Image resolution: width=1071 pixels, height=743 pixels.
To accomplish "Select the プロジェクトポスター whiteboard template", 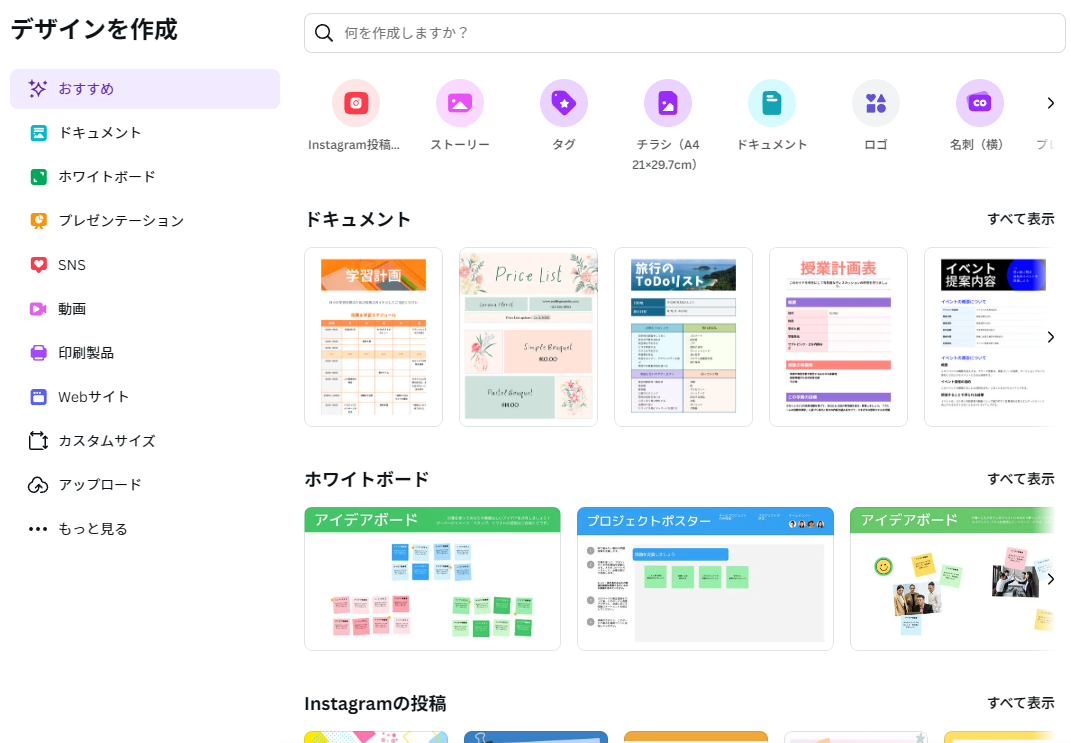I will pos(705,579).
